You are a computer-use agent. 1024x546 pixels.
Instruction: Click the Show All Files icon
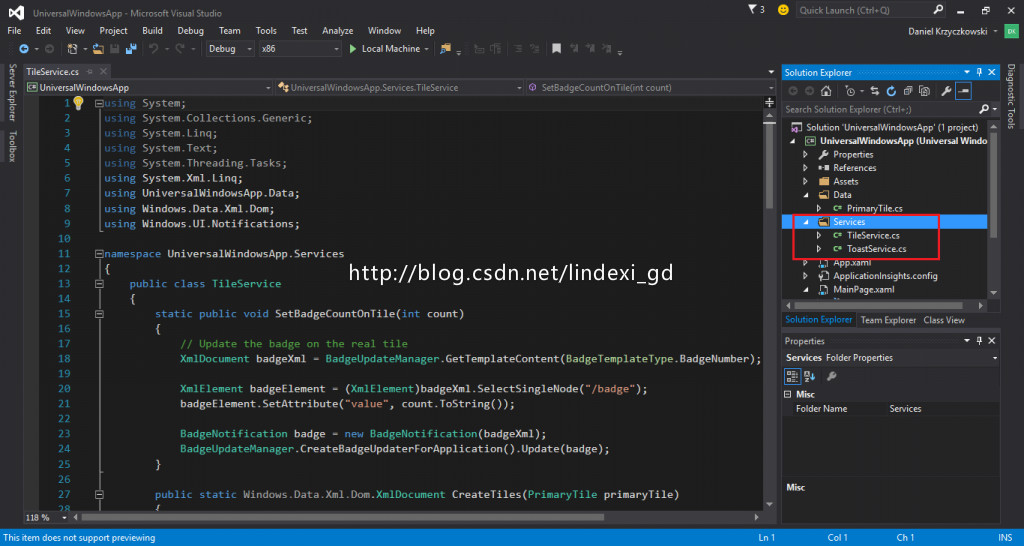click(x=924, y=91)
